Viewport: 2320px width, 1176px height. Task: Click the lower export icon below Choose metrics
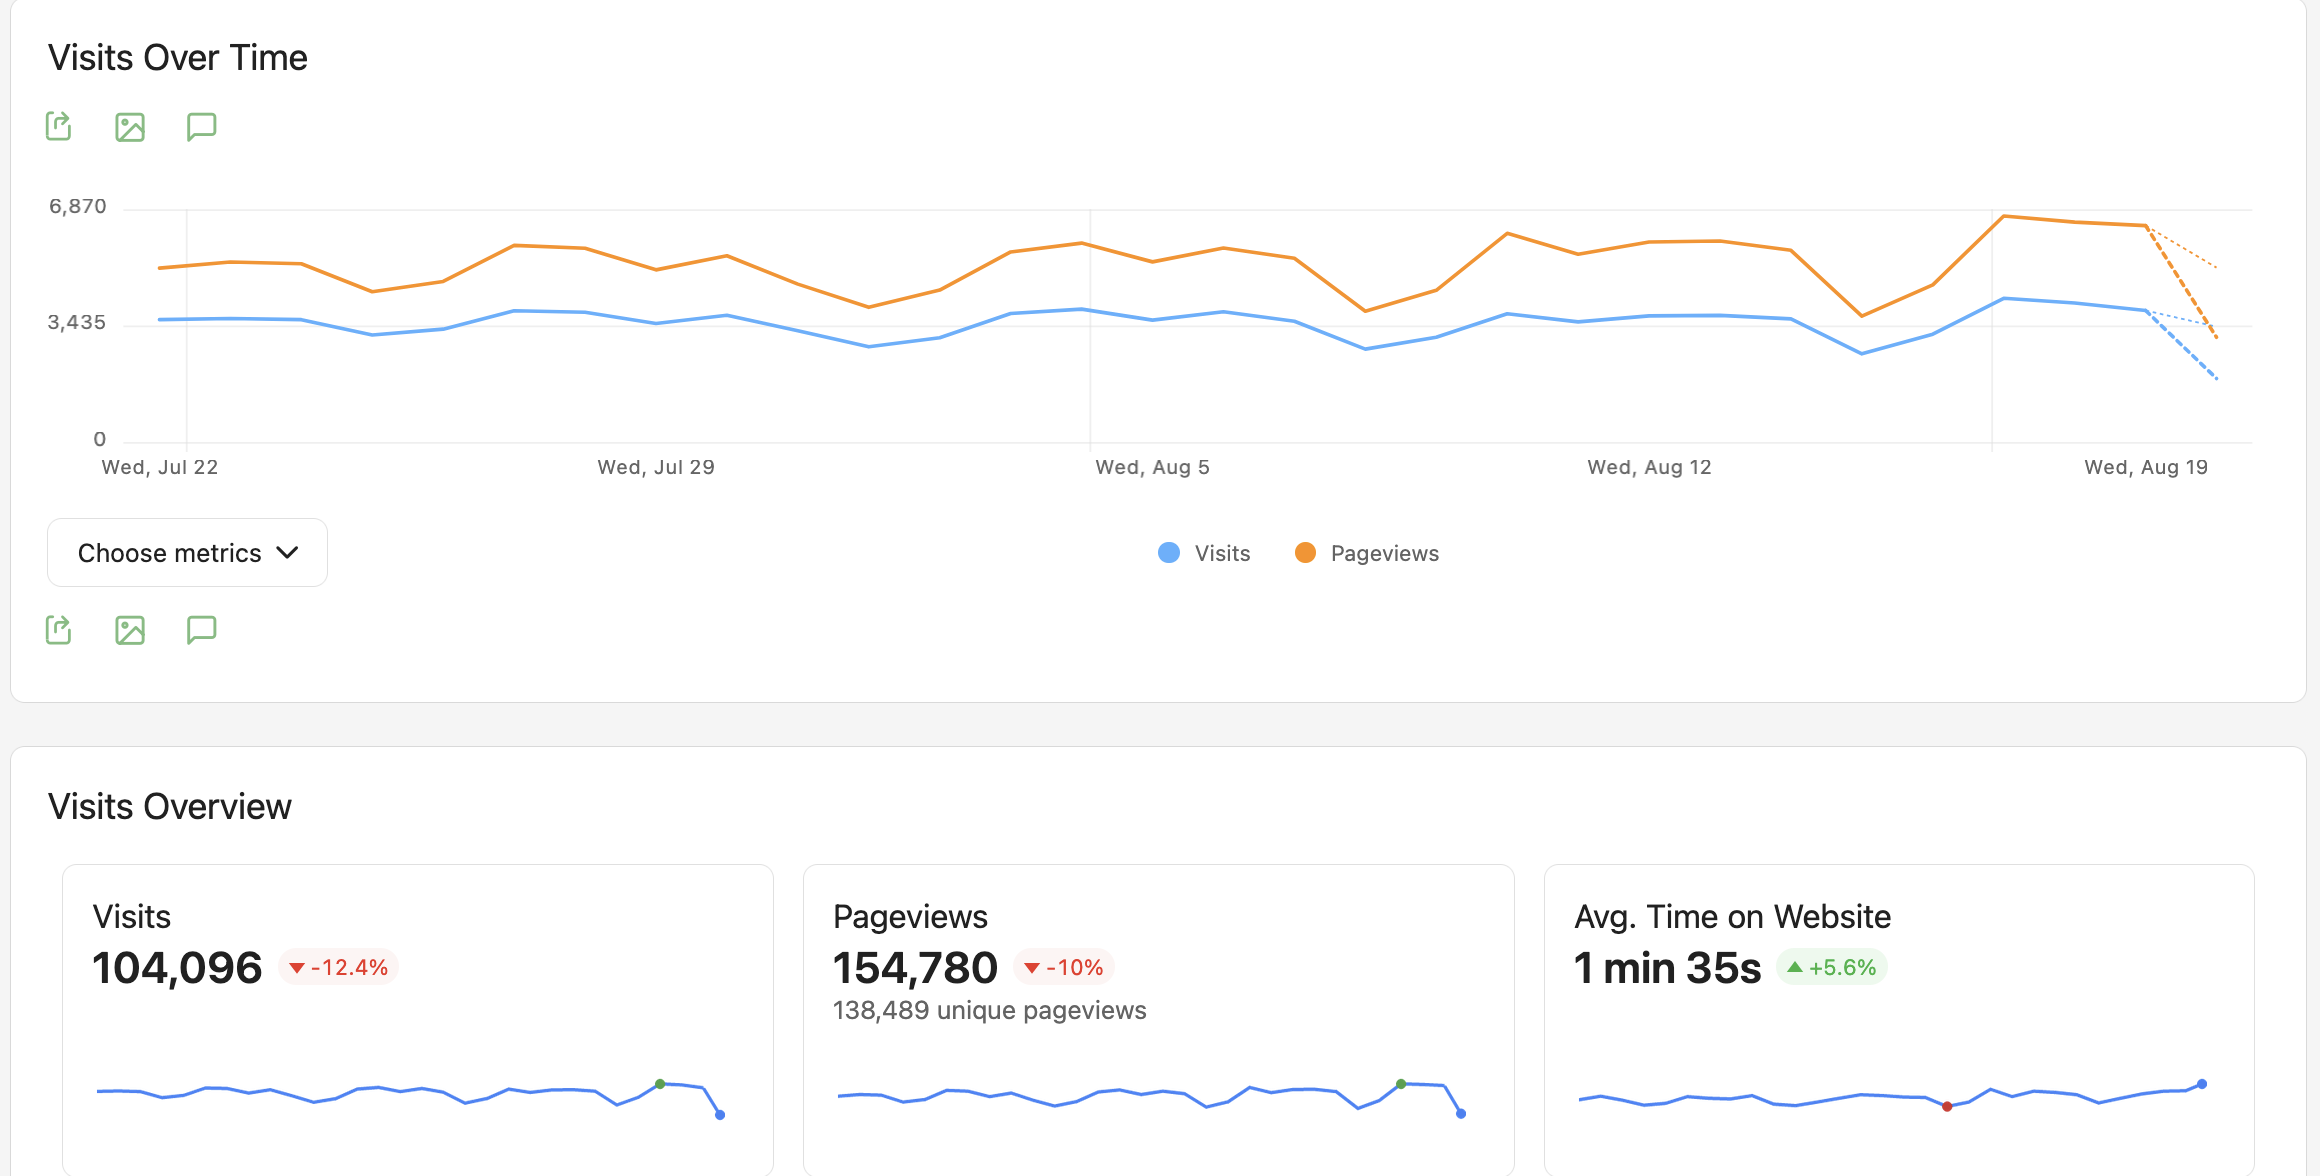[59, 630]
